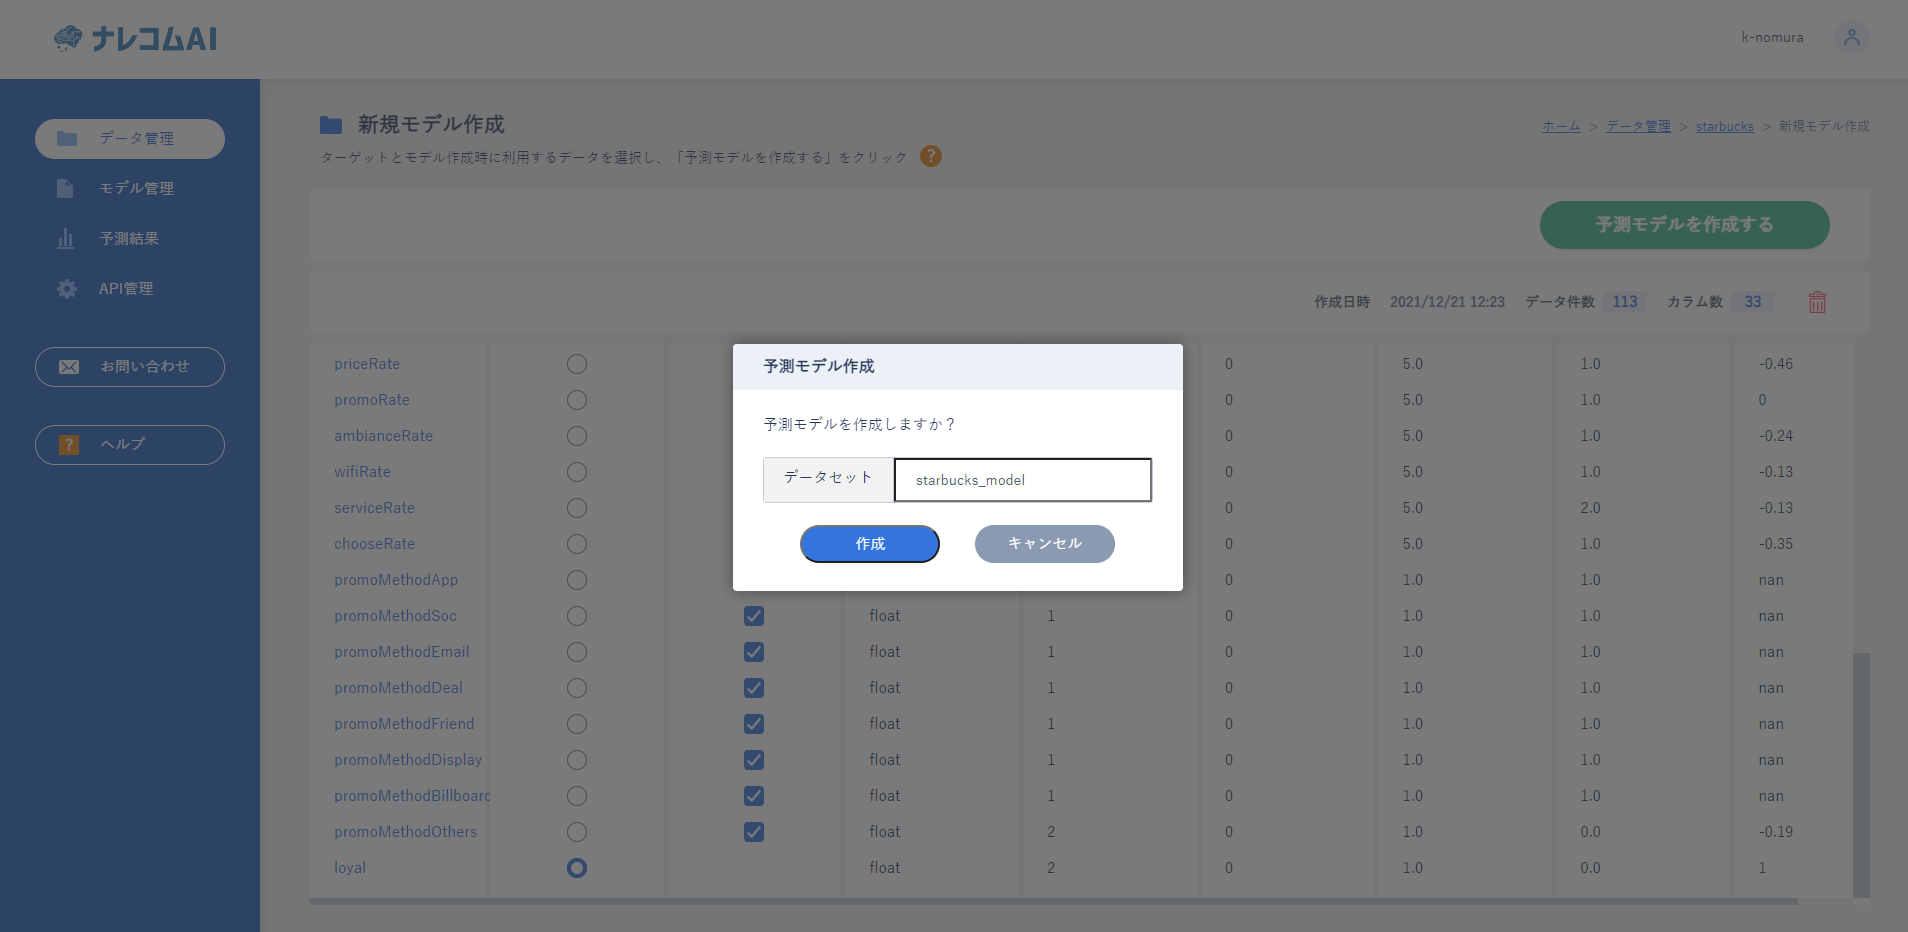The width and height of the screenshot is (1908, 932).
Task: Open the データ管理 sidebar menu
Action: 130,139
